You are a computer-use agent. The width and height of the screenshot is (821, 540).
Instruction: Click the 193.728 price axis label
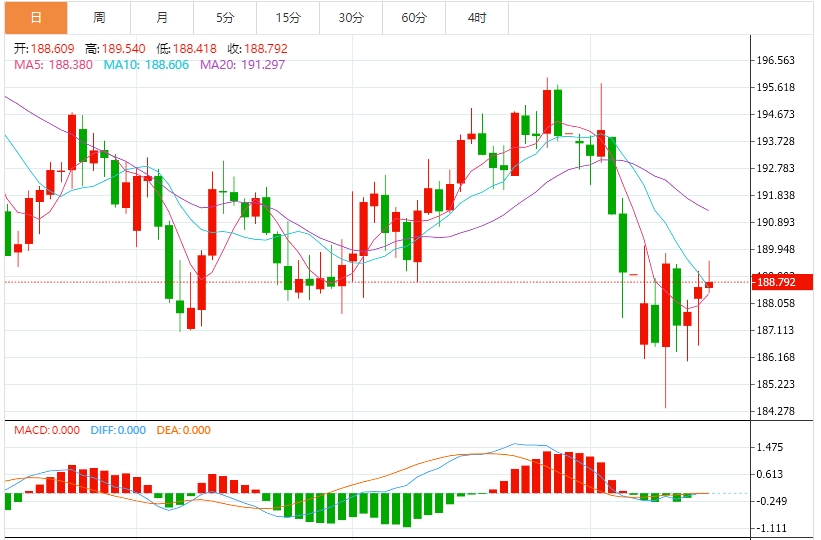[775, 141]
